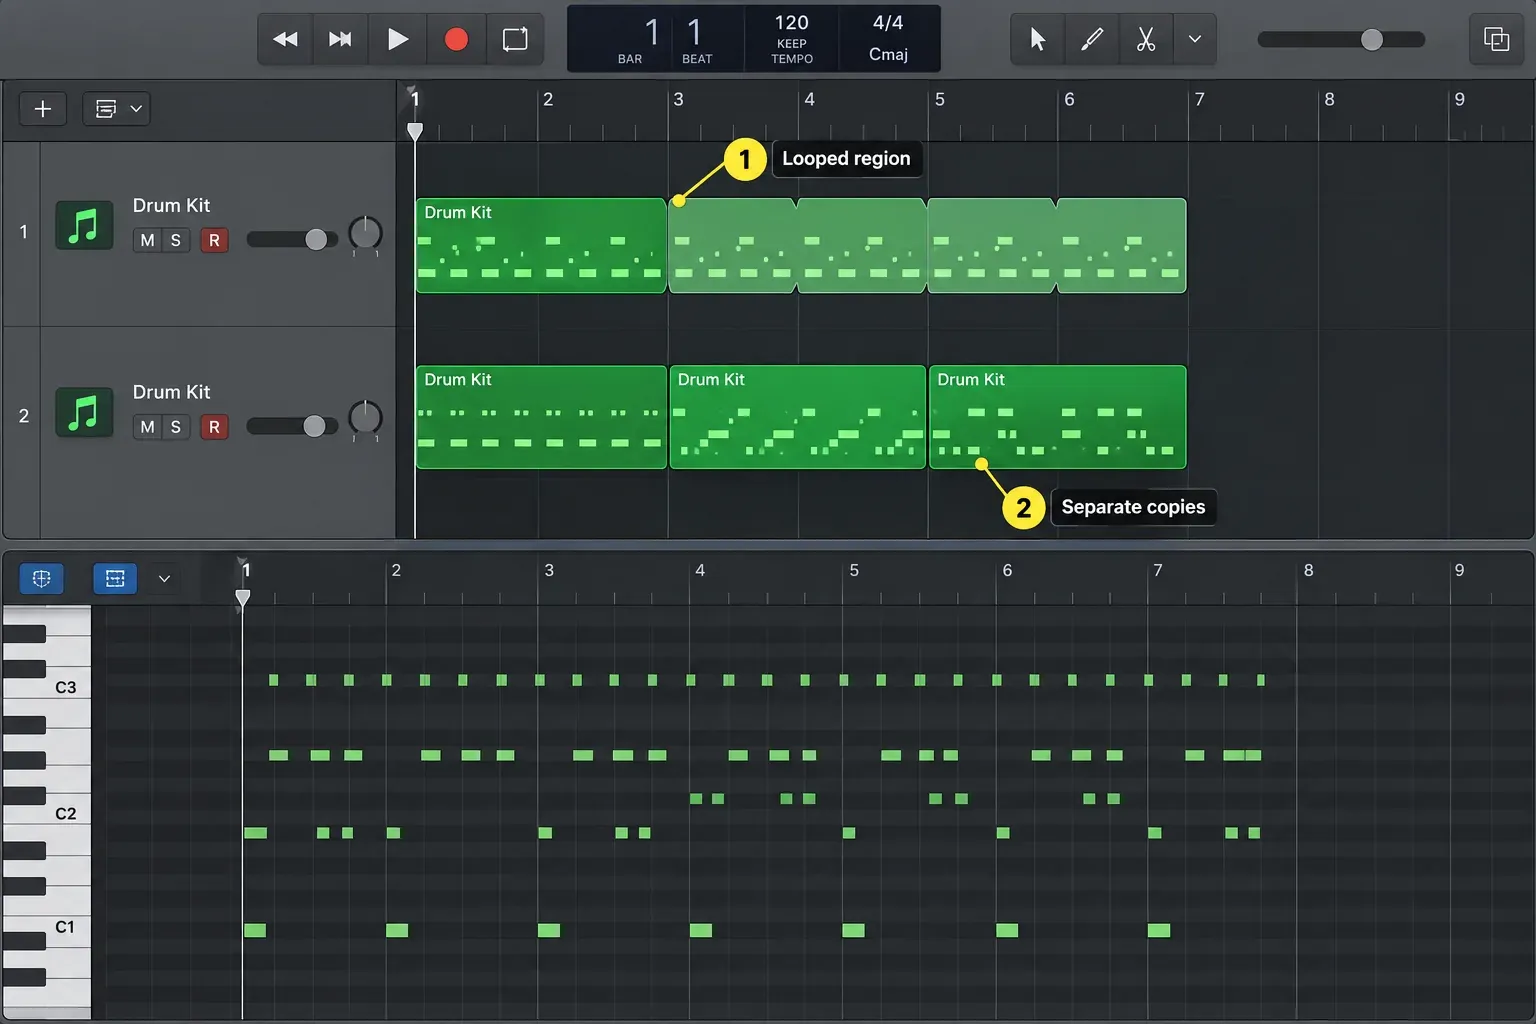Image resolution: width=1536 pixels, height=1024 pixels.
Task: Solo track 2 Drum Kit
Action: [x=176, y=427]
